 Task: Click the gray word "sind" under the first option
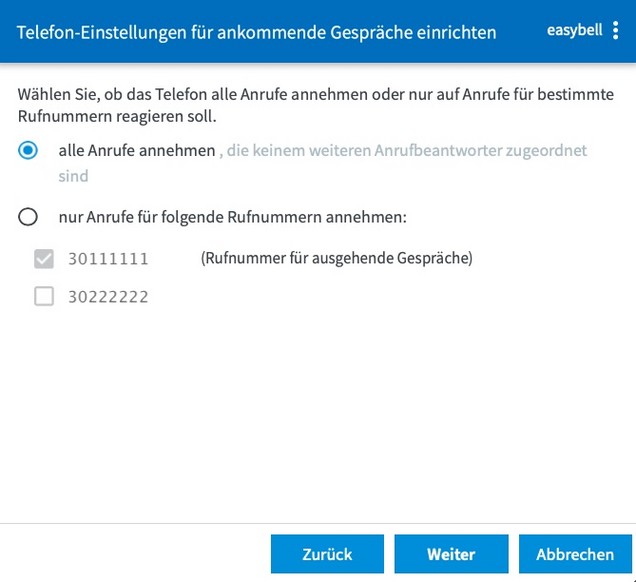click(x=73, y=176)
